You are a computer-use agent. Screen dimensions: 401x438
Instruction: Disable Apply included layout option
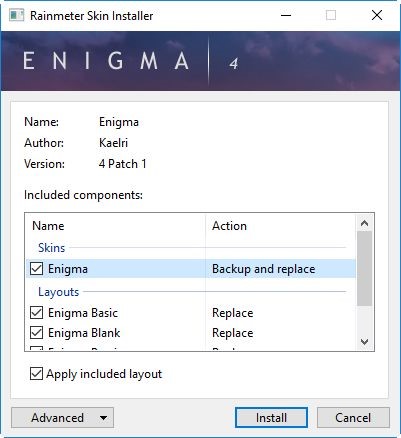pyautogui.click(x=36, y=374)
